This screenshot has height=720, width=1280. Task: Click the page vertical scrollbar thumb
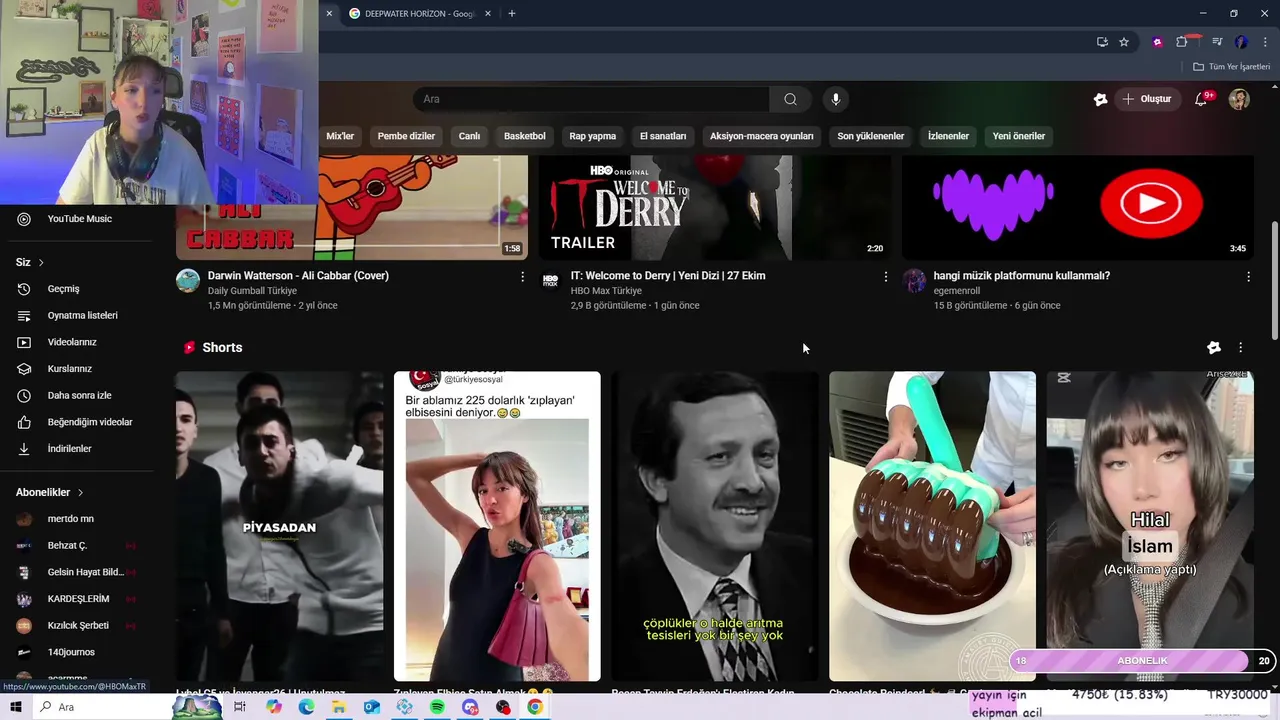click(x=1274, y=280)
